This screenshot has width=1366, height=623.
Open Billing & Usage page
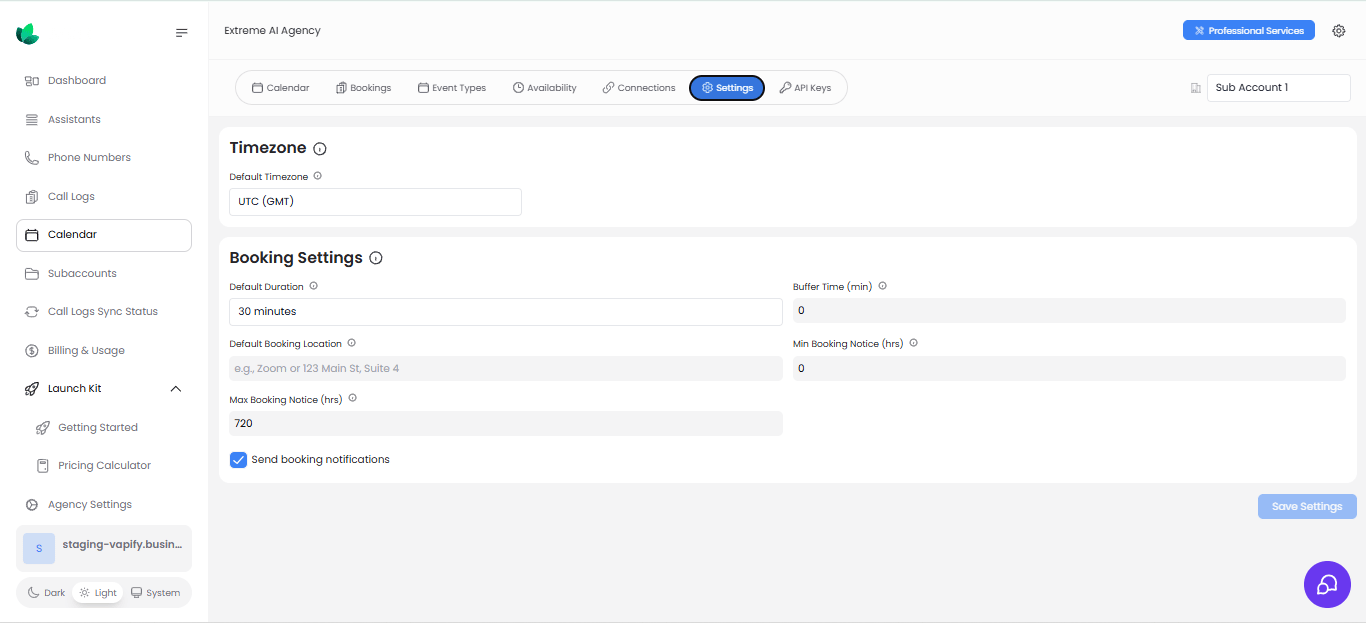[104, 350]
